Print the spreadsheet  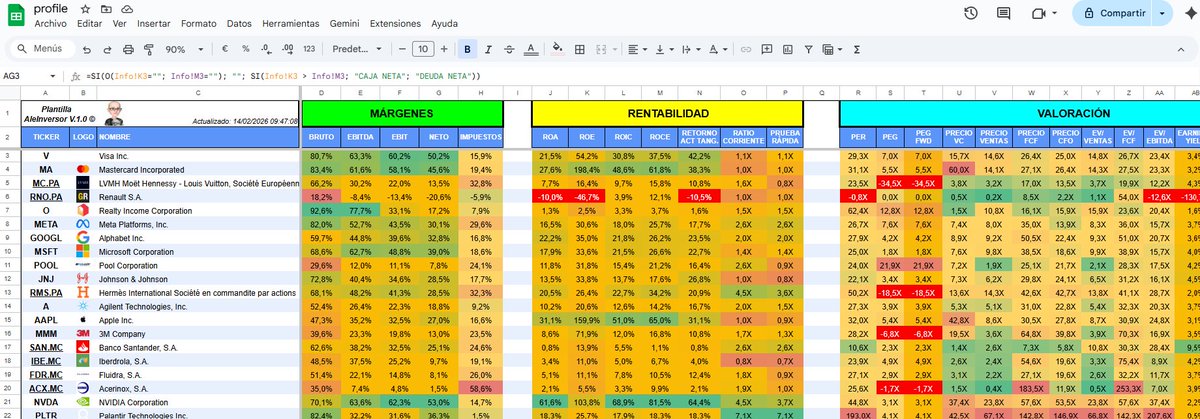(128, 48)
